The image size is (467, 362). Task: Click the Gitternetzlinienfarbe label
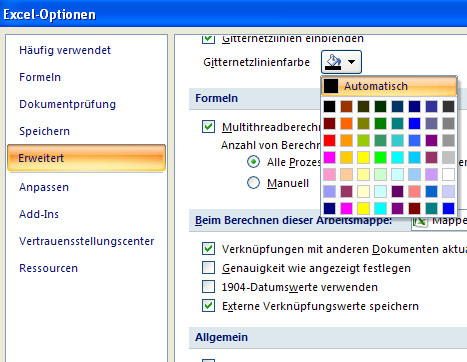coord(256,62)
